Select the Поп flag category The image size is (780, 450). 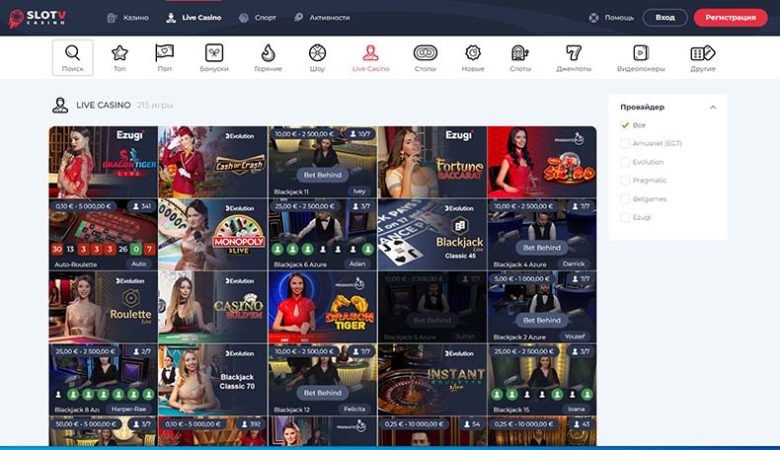point(165,58)
